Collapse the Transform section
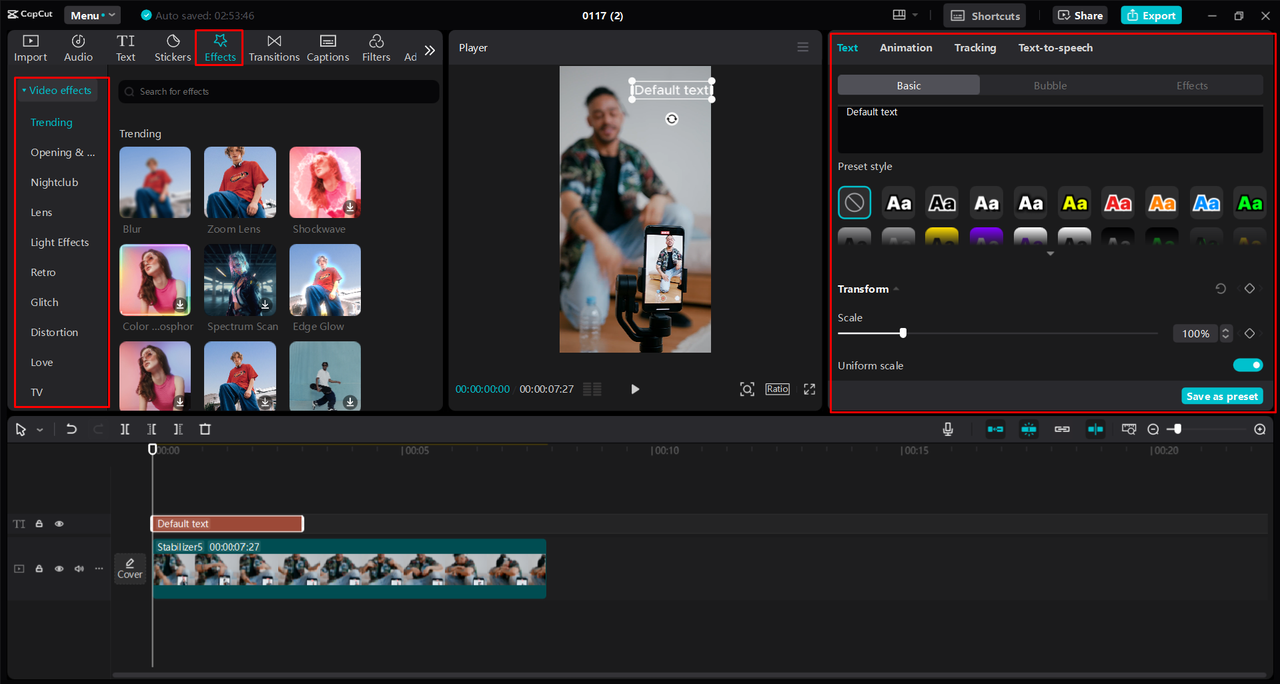 pyautogui.click(x=896, y=289)
